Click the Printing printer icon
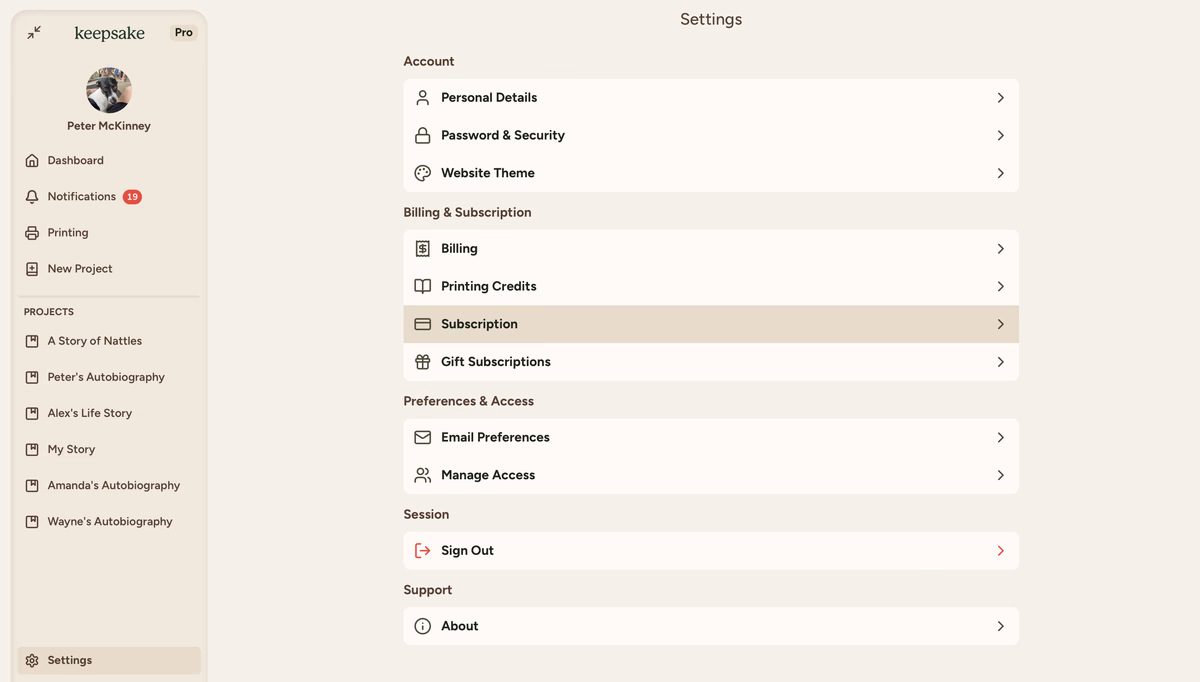Viewport: 1200px width, 682px height. [x=32, y=233]
